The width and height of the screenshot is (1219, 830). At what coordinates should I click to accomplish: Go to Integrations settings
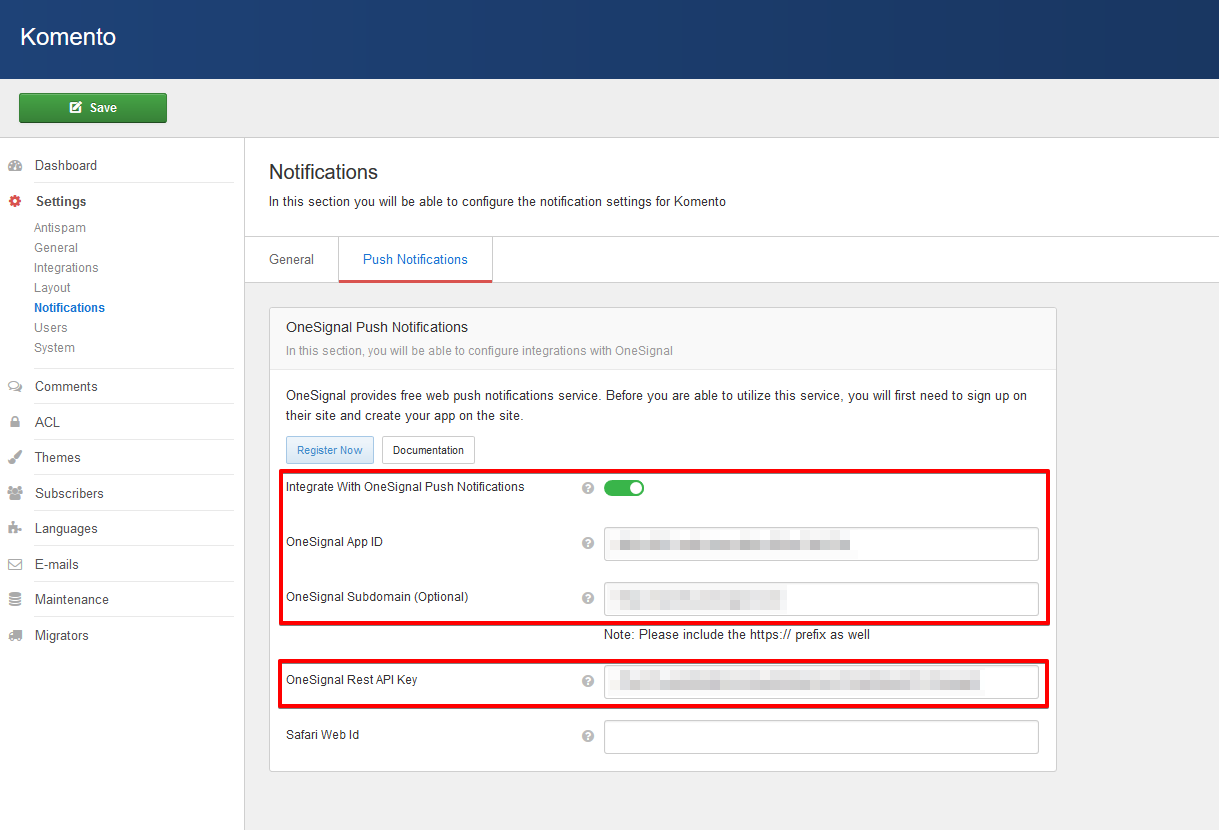click(66, 268)
